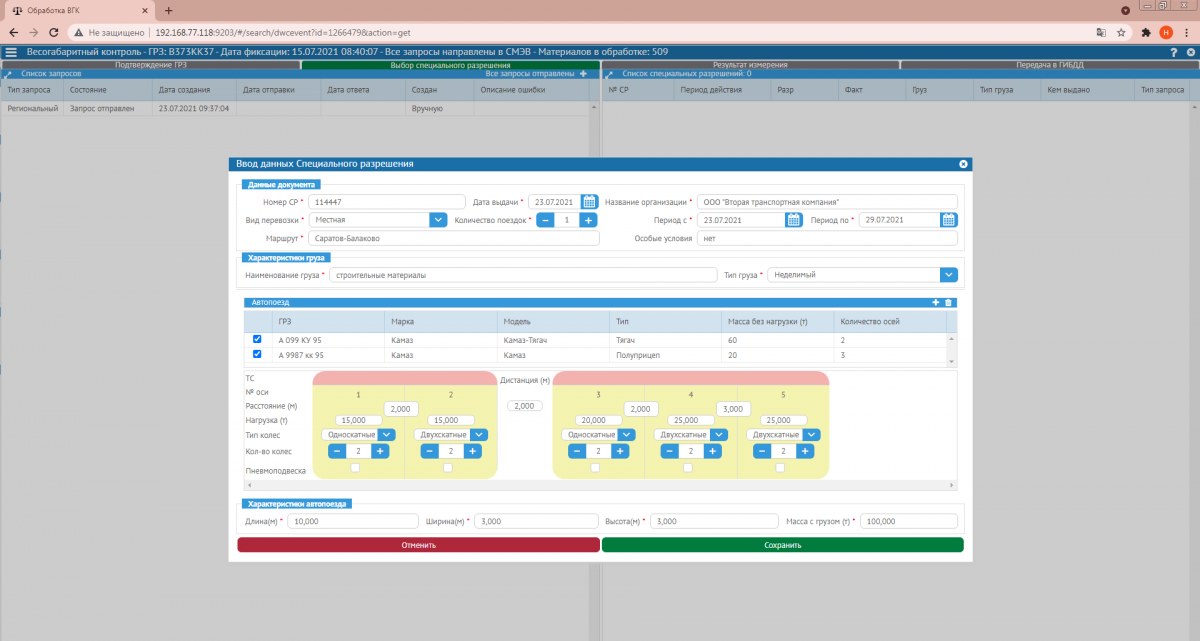Enable Пневмоподвеска for axle 3

(x=595, y=467)
